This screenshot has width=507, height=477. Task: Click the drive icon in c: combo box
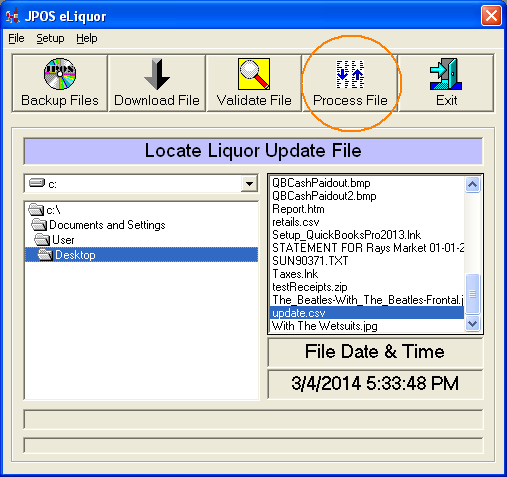[x=37, y=183]
